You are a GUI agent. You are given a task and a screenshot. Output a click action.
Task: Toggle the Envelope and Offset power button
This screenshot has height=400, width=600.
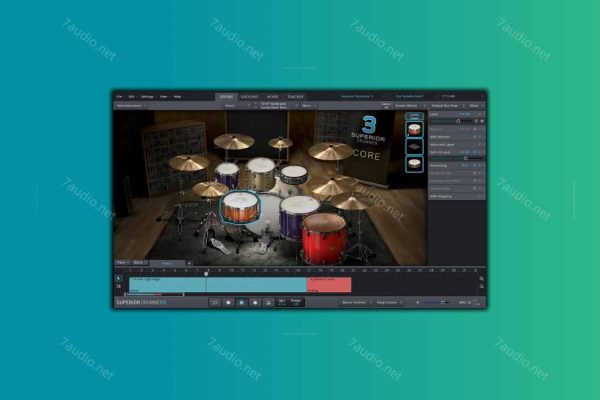pos(475,181)
